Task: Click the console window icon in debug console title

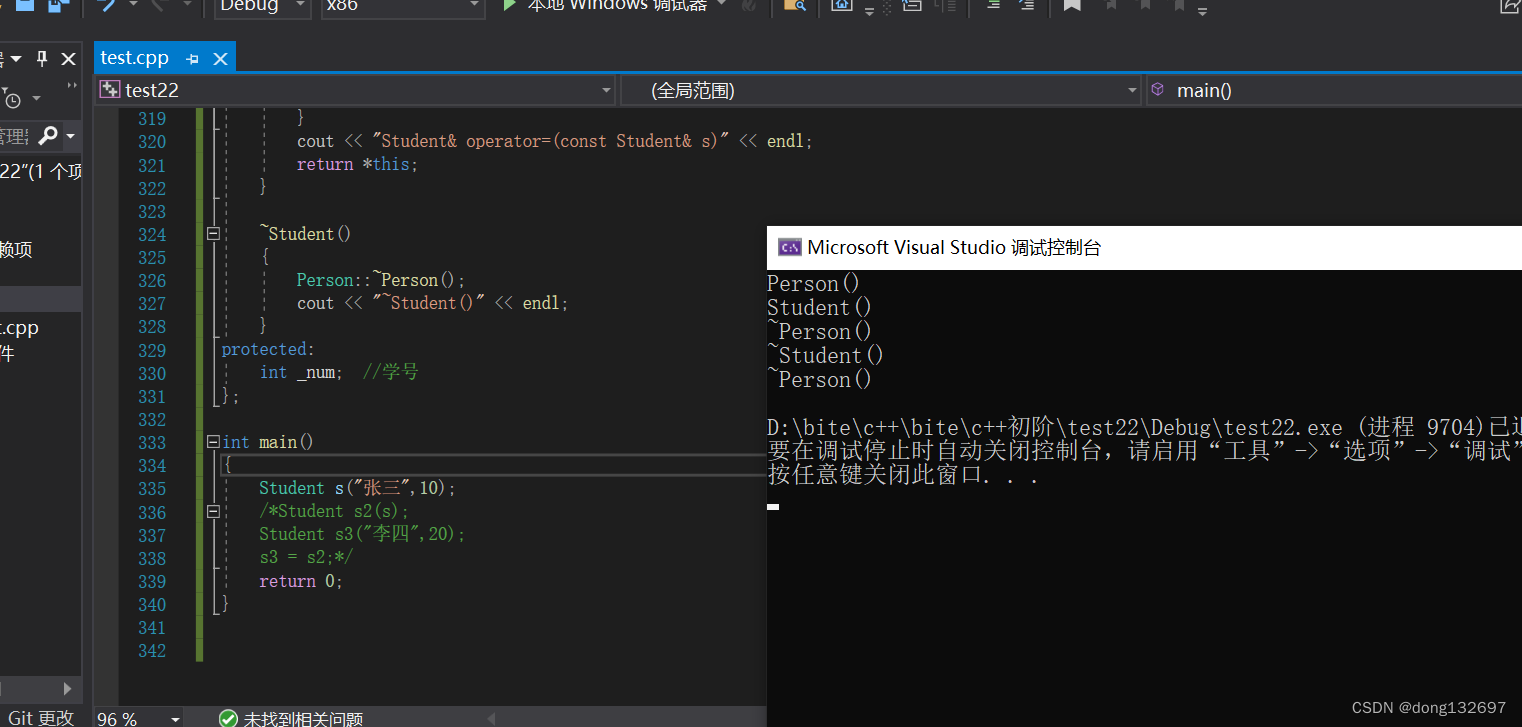Action: pyautogui.click(x=789, y=248)
